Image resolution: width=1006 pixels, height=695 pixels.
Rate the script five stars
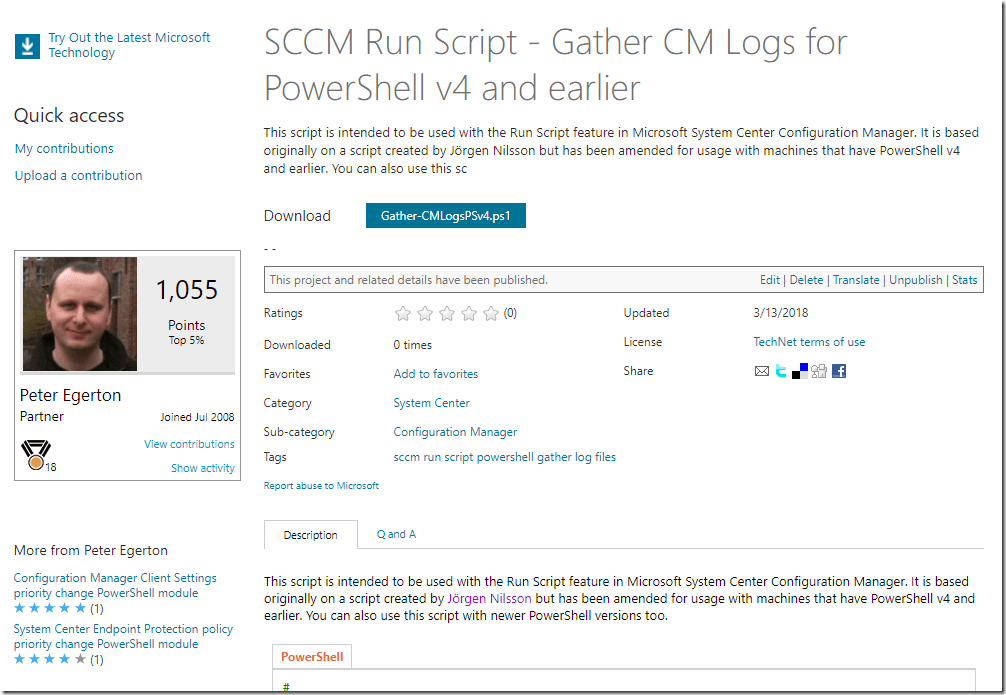pos(491,314)
